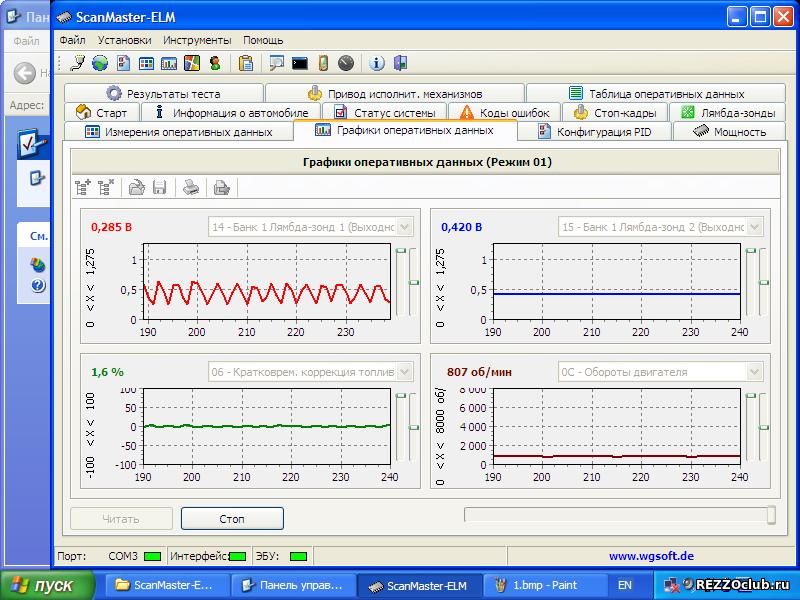Viewport: 800px width, 600px height.
Task: Click the globe icon in the toolbar
Action: (x=100, y=63)
